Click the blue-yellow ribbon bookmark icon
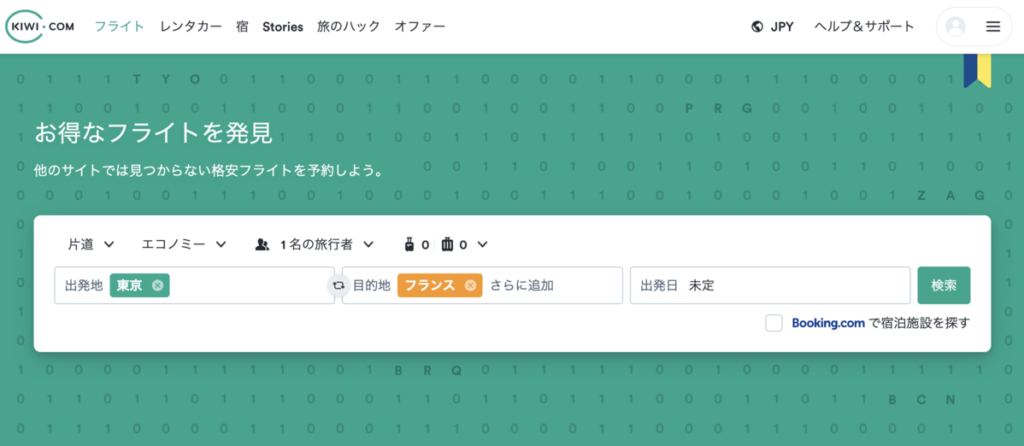This screenshot has width=1024, height=446. click(977, 71)
